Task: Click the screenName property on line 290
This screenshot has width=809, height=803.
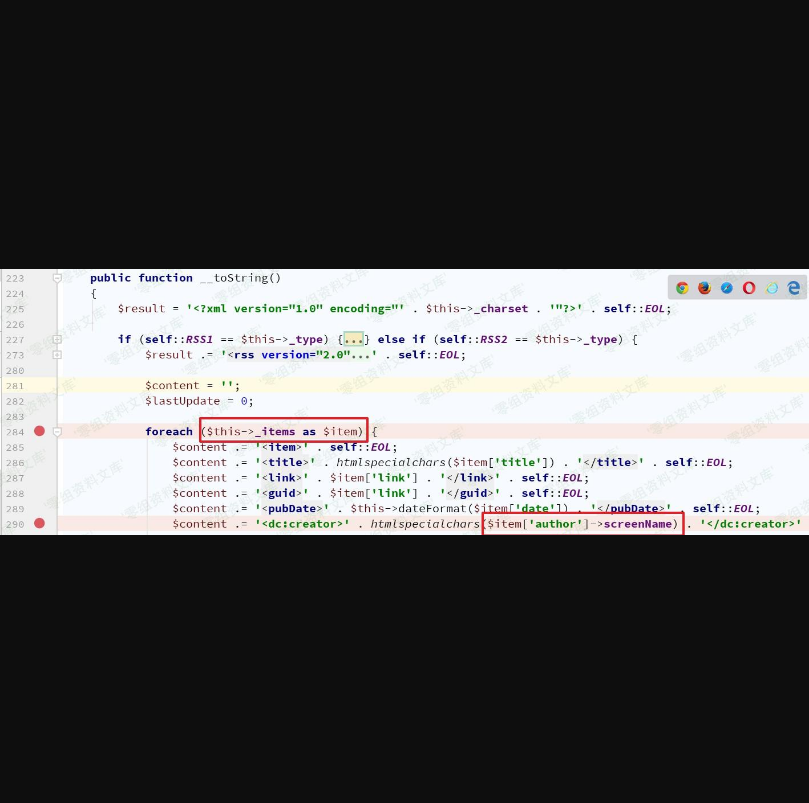Action: pos(640,524)
